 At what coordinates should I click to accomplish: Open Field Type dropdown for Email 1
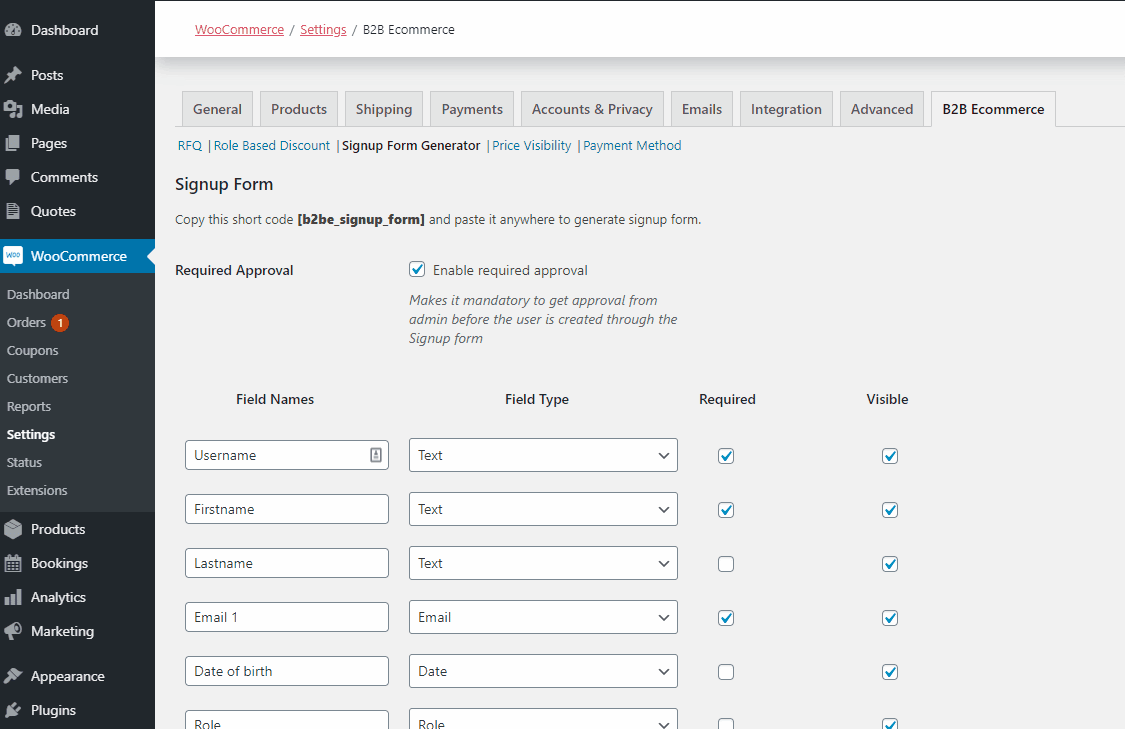point(543,617)
